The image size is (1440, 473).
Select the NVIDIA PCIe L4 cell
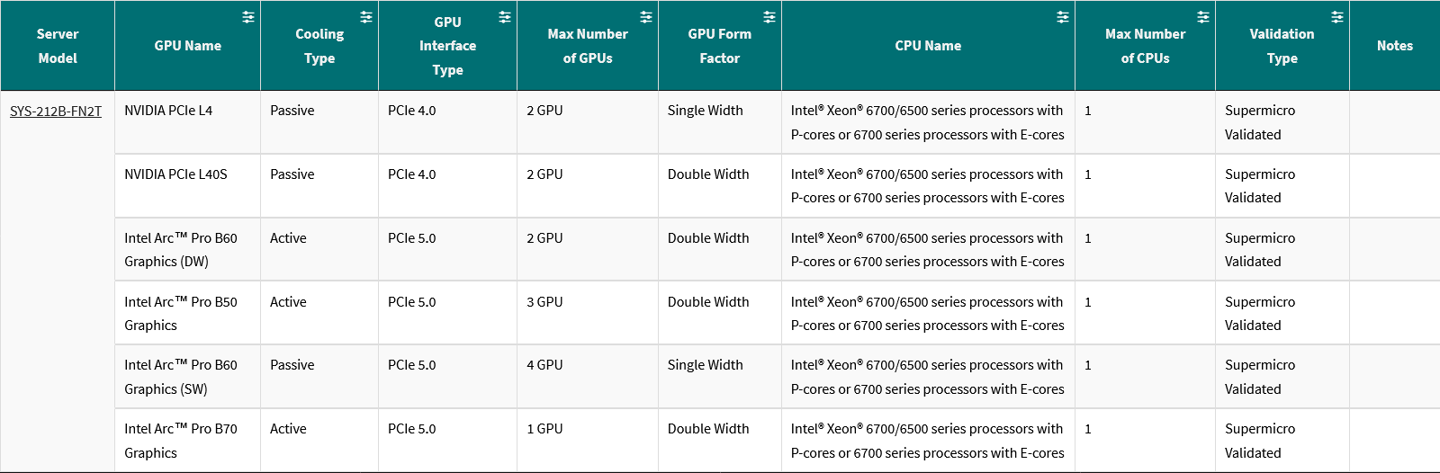coord(168,111)
